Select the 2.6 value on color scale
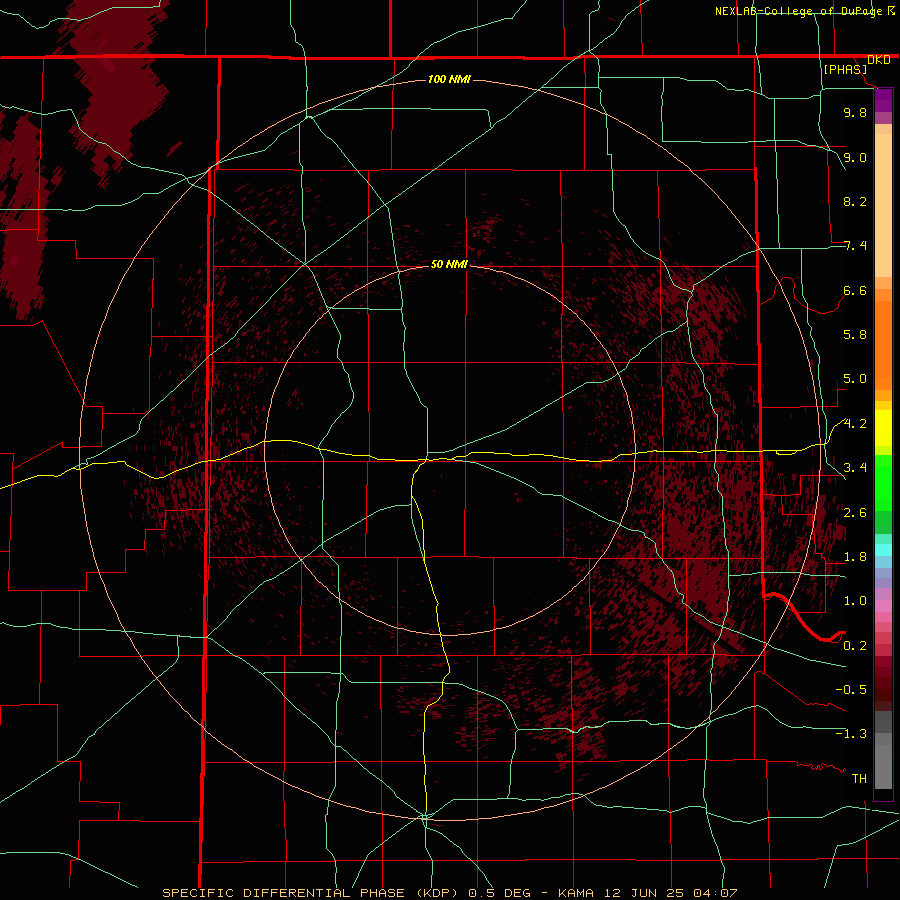Screen dimensions: 900x900 pyautogui.click(x=855, y=513)
